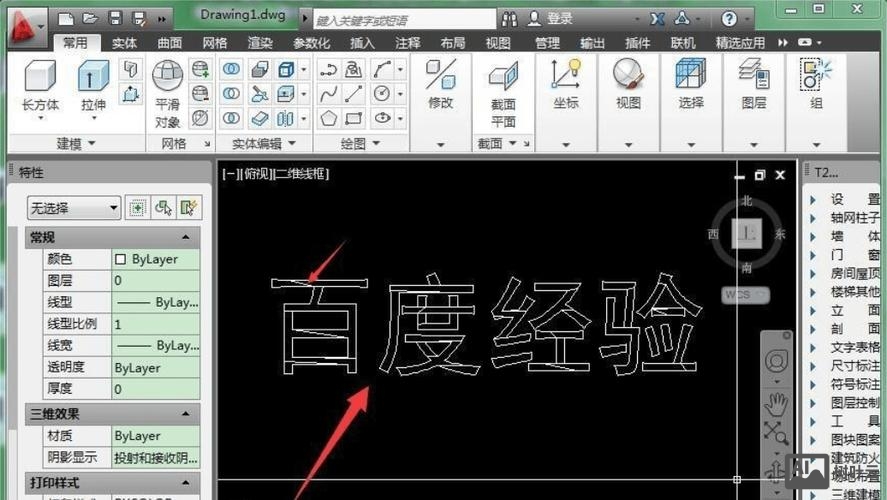Open the 组 group panel
Viewport: 887px width, 500px height.
(816, 84)
